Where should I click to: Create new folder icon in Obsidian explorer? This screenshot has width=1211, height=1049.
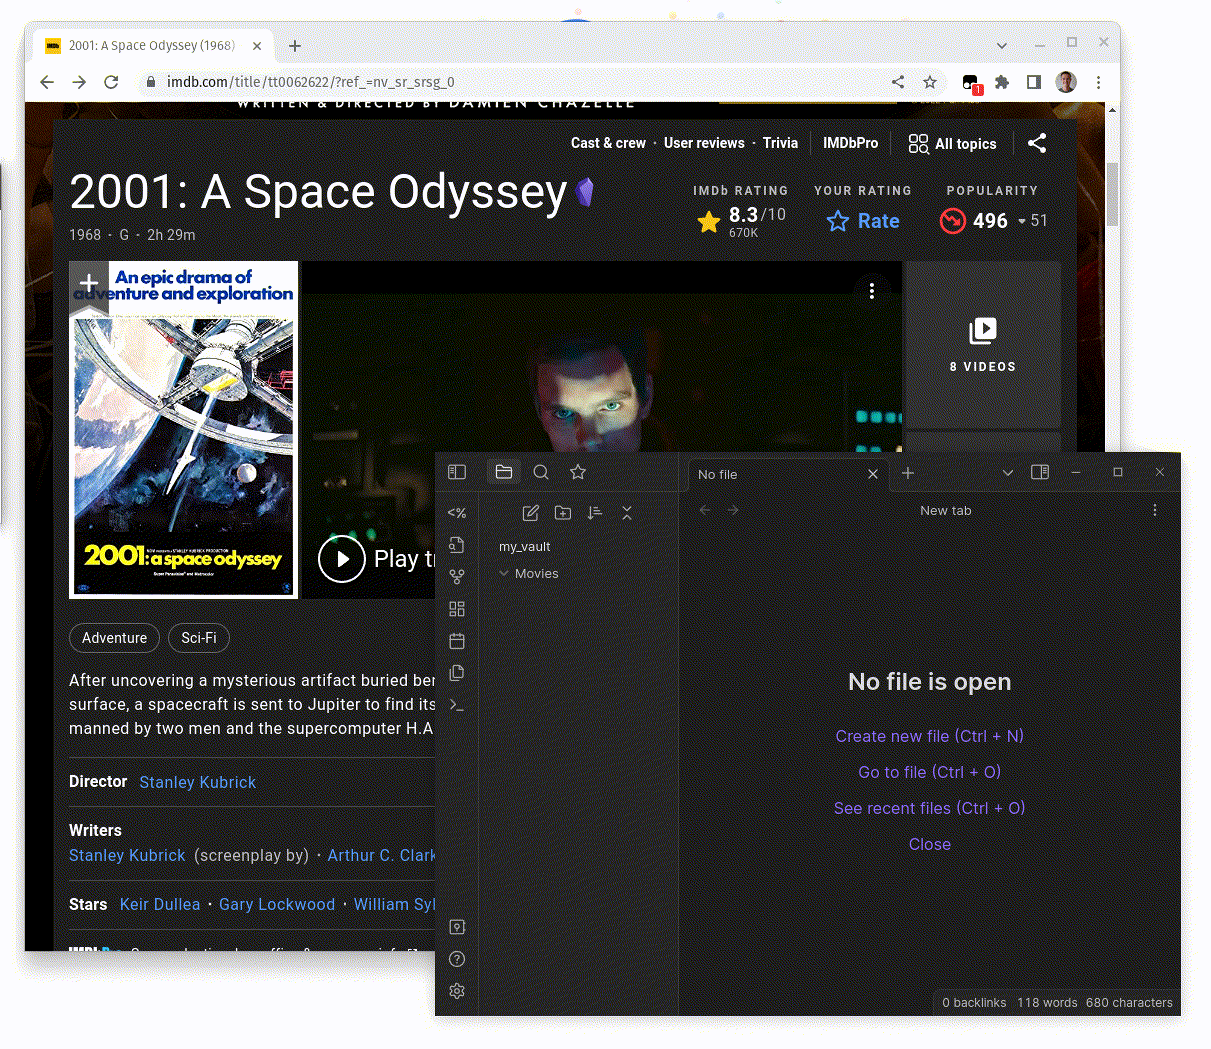click(x=563, y=513)
